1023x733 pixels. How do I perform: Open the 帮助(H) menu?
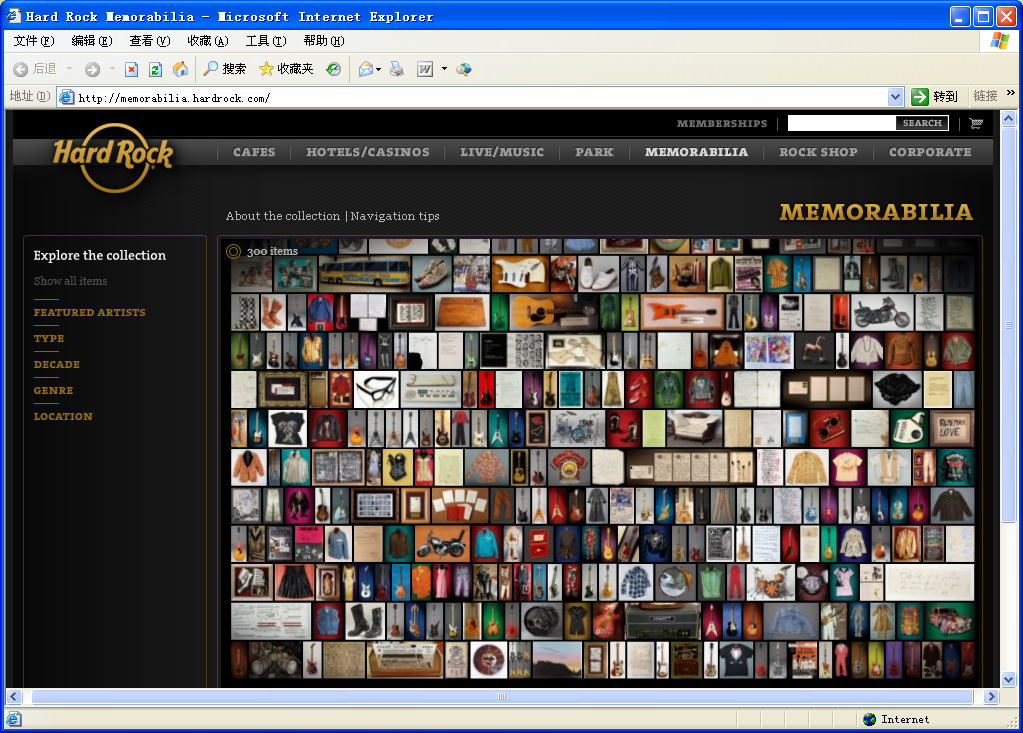(x=324, y=41)
